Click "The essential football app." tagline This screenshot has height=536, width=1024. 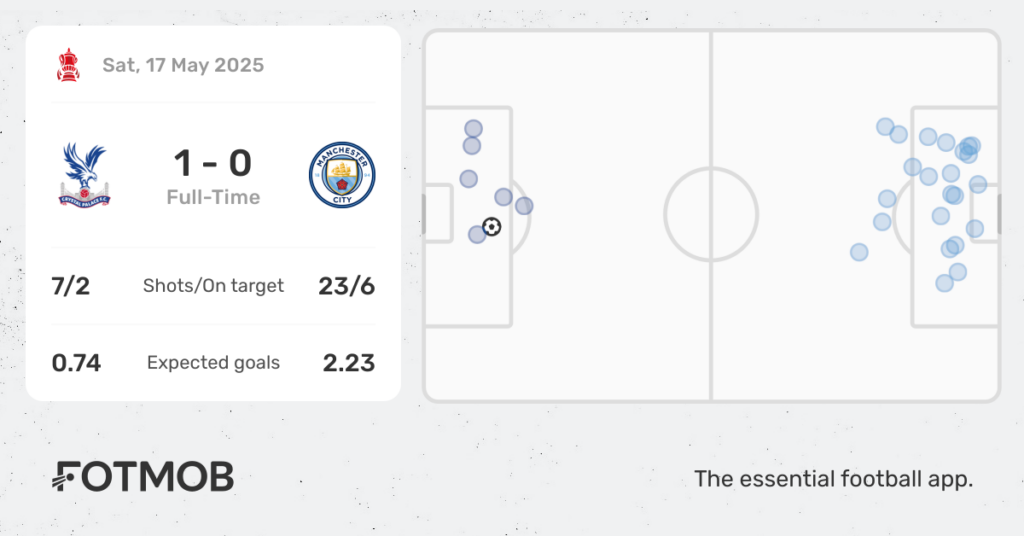click(x=833, y=479)
